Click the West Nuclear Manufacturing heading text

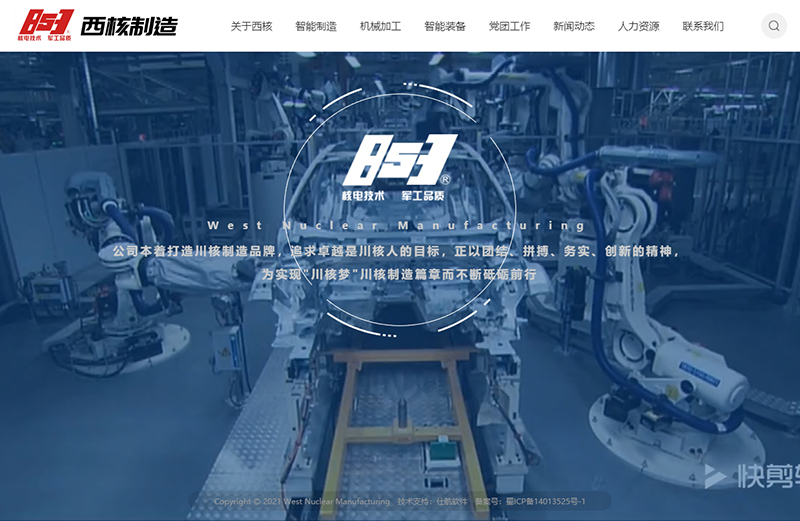(x=397, y=226)
